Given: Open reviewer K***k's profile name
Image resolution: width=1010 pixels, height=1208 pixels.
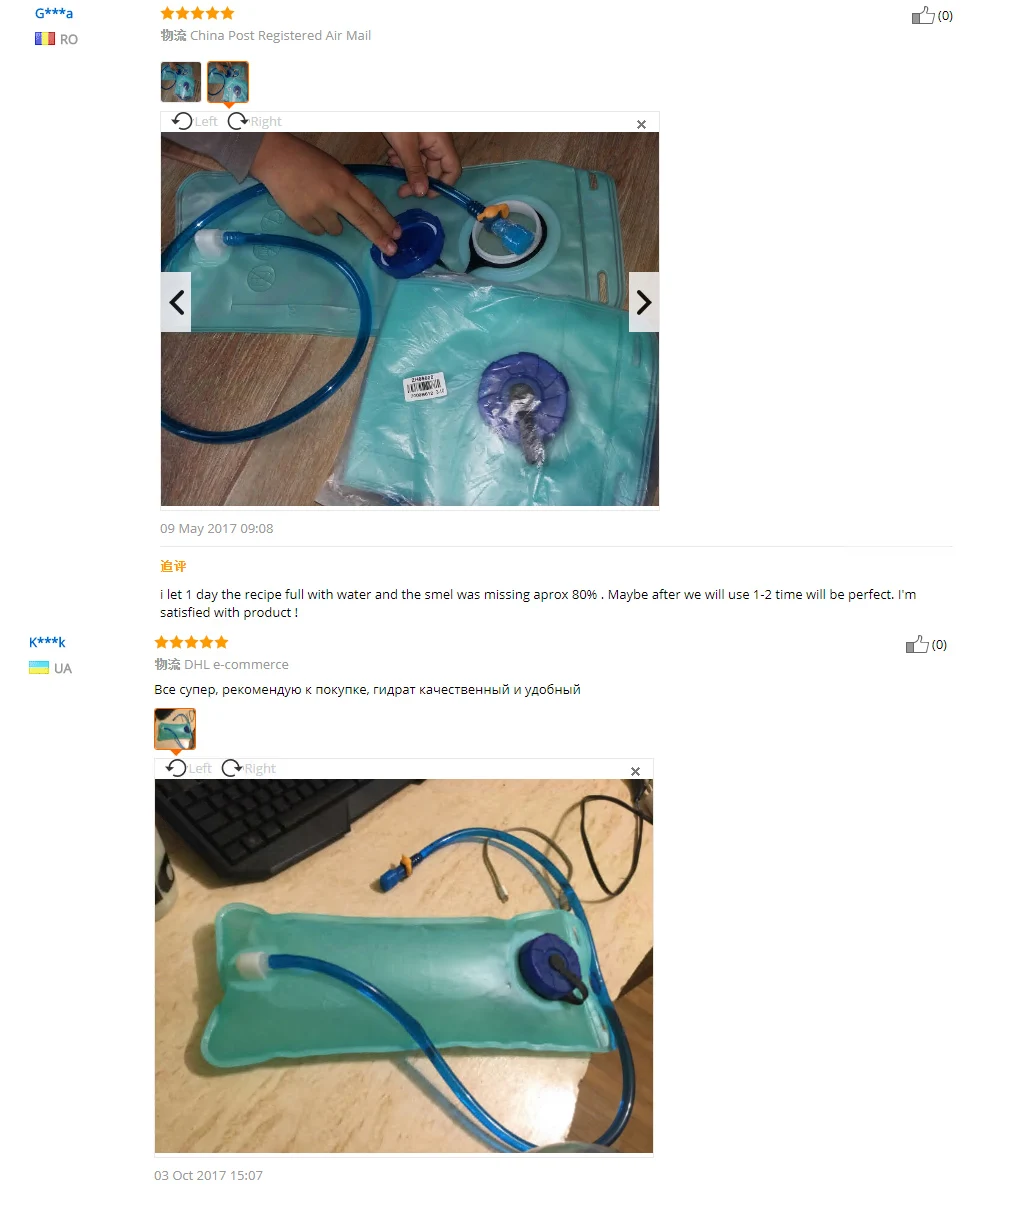Looking at the screenshot, I should 47,642.
